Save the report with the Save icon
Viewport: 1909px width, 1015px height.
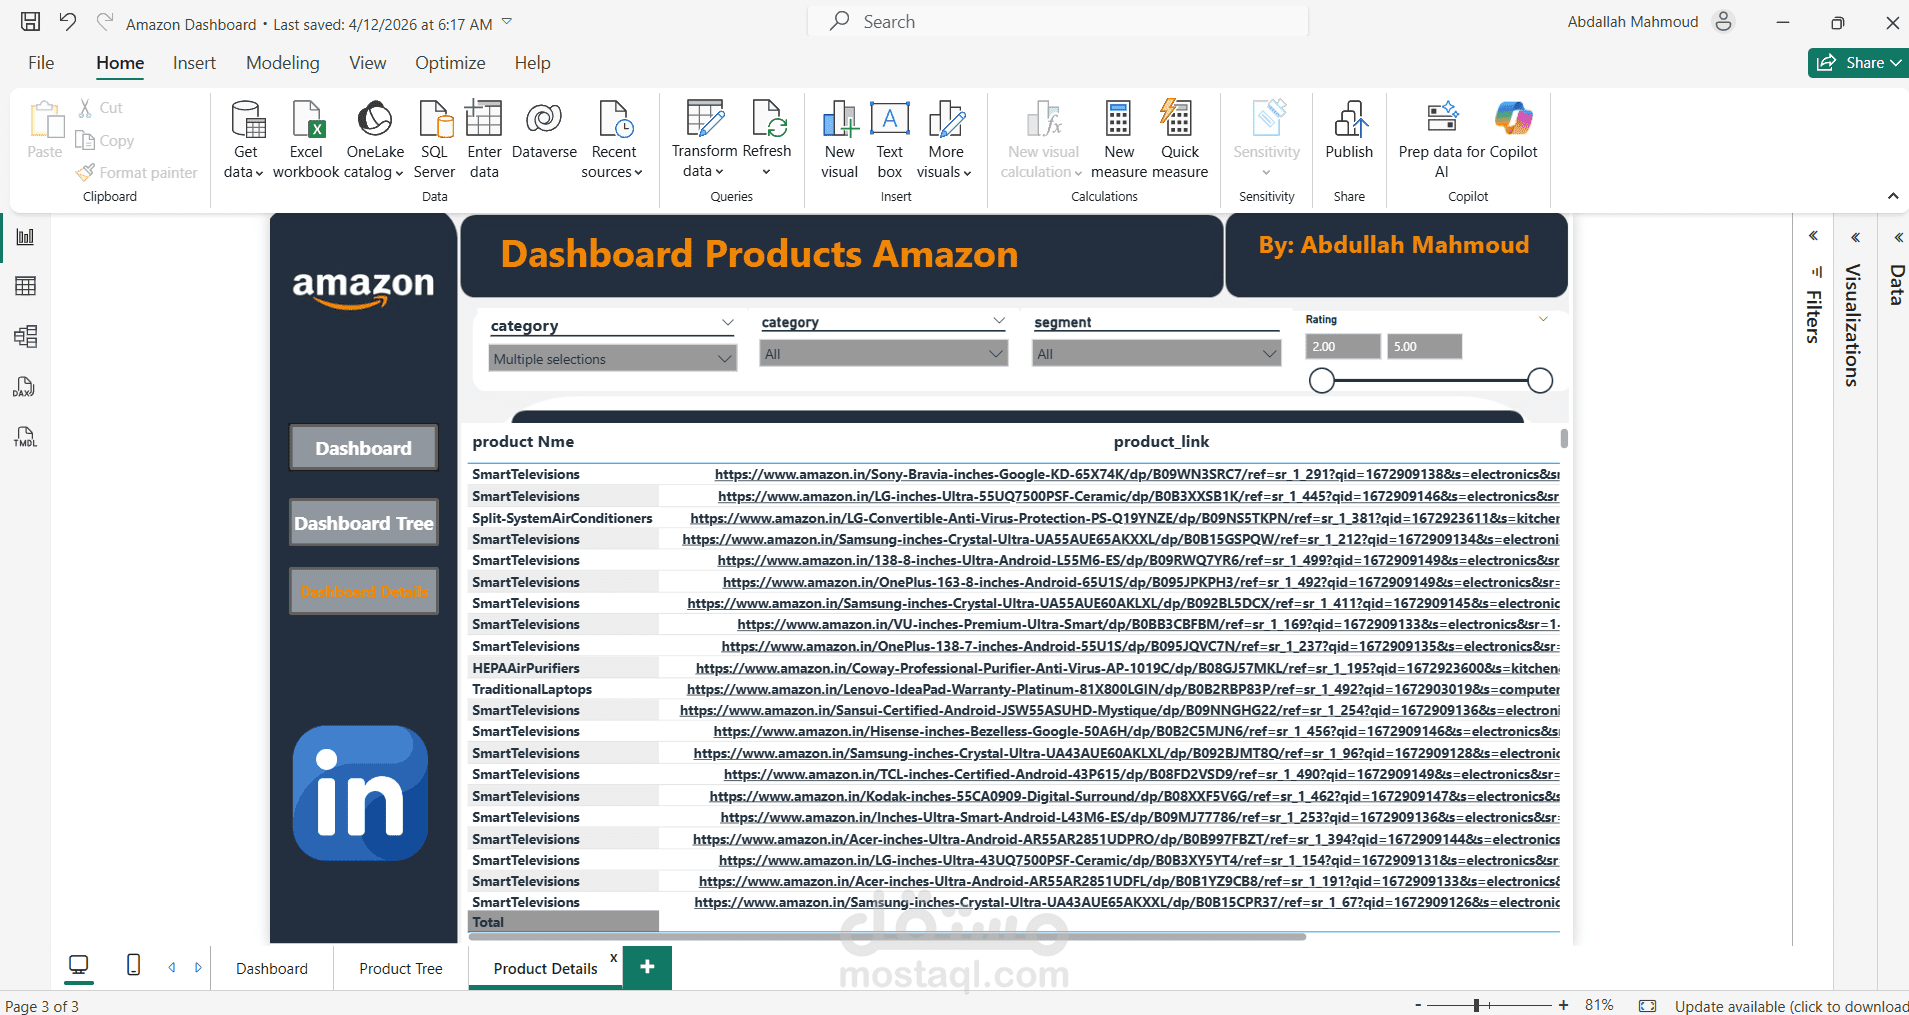pos(31,22)
